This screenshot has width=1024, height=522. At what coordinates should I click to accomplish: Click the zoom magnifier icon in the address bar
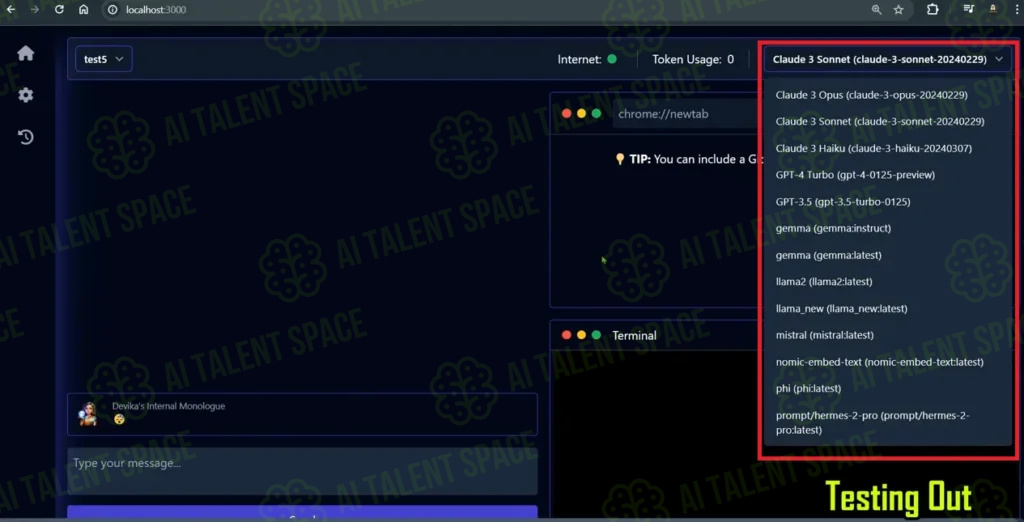tap(876, 10)
